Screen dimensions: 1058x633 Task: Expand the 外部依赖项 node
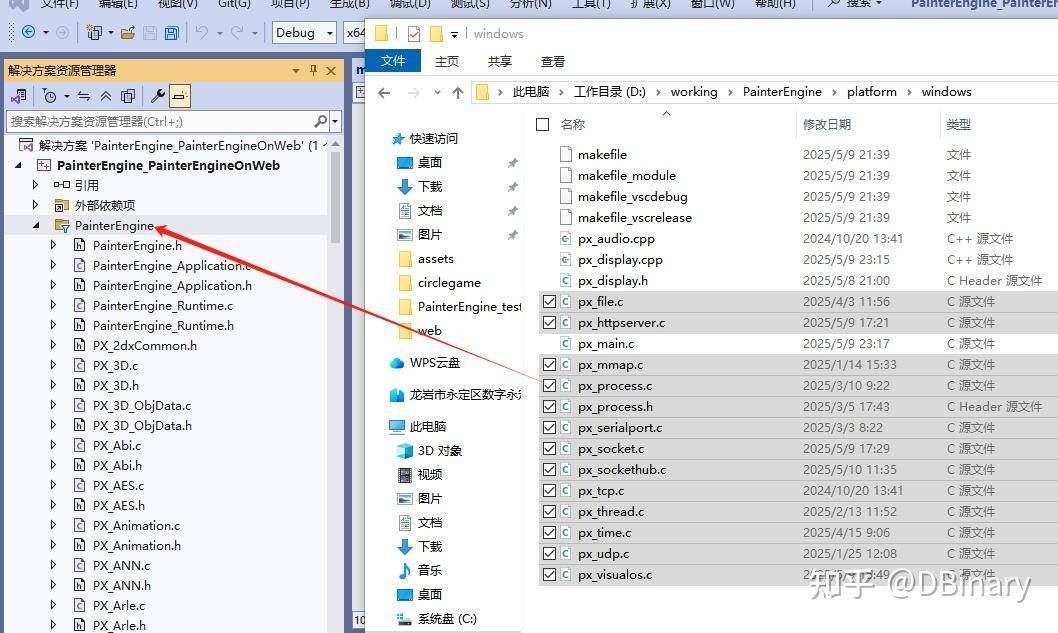(x=35, y=205)
